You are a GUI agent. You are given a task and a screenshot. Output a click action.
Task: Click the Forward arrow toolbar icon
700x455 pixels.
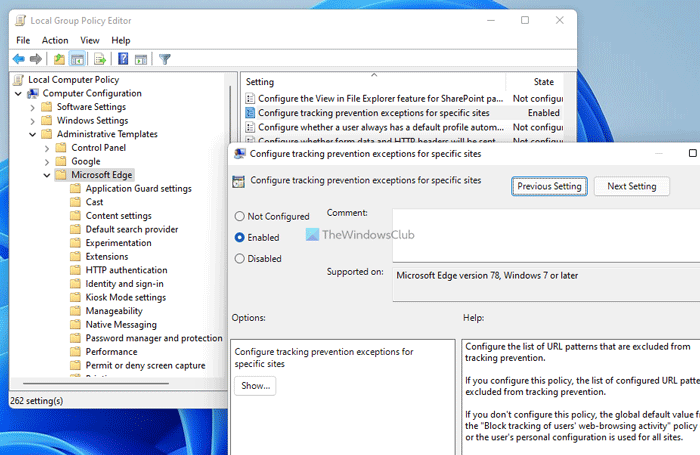[x=36, y=58]
